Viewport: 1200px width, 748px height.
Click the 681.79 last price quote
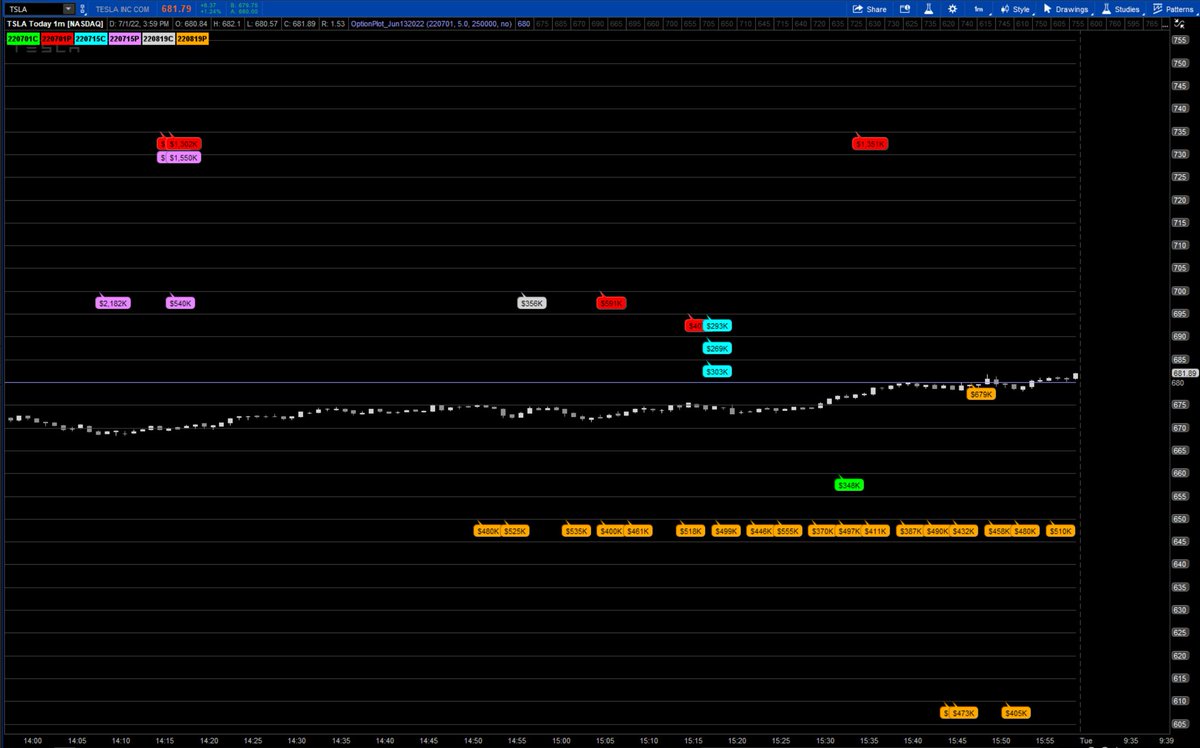click(x=176, y=9)
